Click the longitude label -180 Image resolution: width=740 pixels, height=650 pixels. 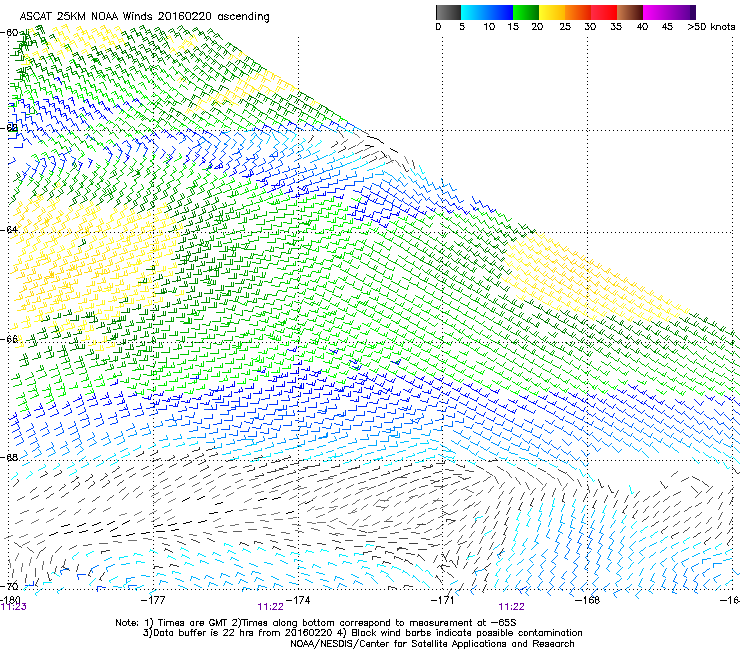point(10,600)
